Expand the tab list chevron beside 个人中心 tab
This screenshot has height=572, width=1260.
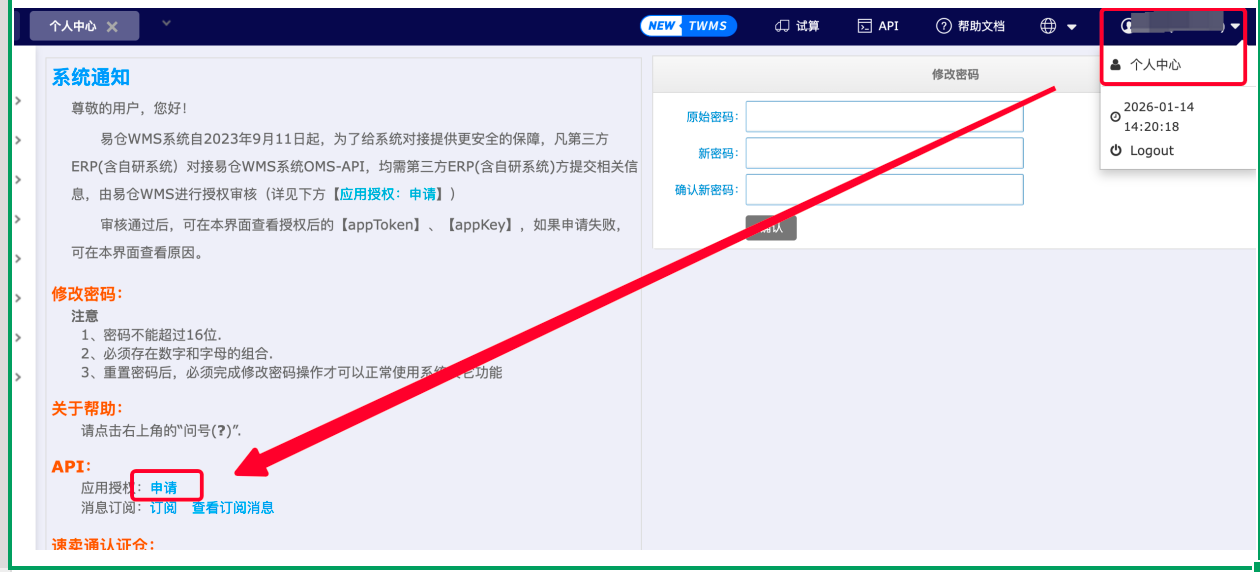[166, 24]
